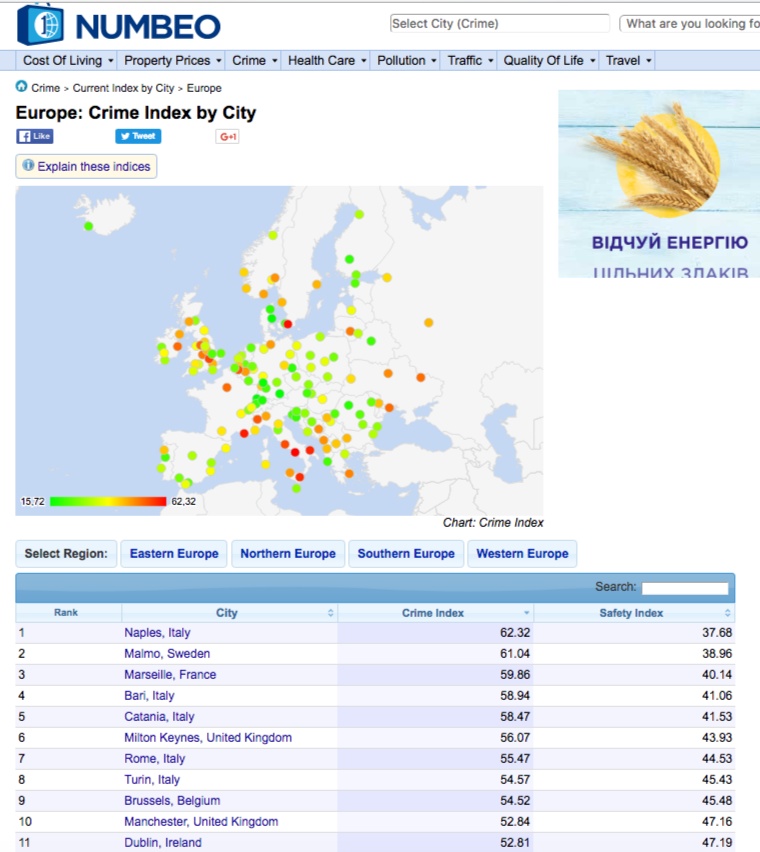Sort table by City column arrows
The height and width of the screenshot is (852, 760).
pyautogui.click(x=330, y=613)
